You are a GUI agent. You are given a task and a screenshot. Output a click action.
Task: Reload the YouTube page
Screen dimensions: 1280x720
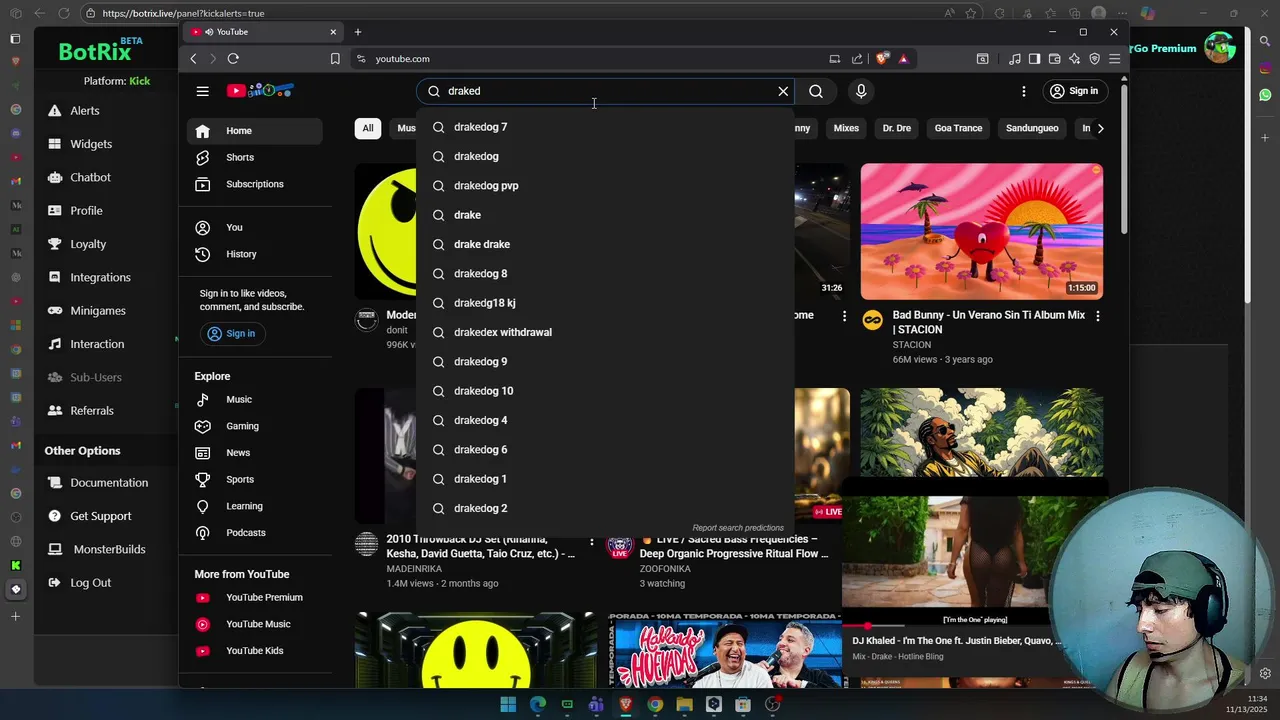pos(233,59)
